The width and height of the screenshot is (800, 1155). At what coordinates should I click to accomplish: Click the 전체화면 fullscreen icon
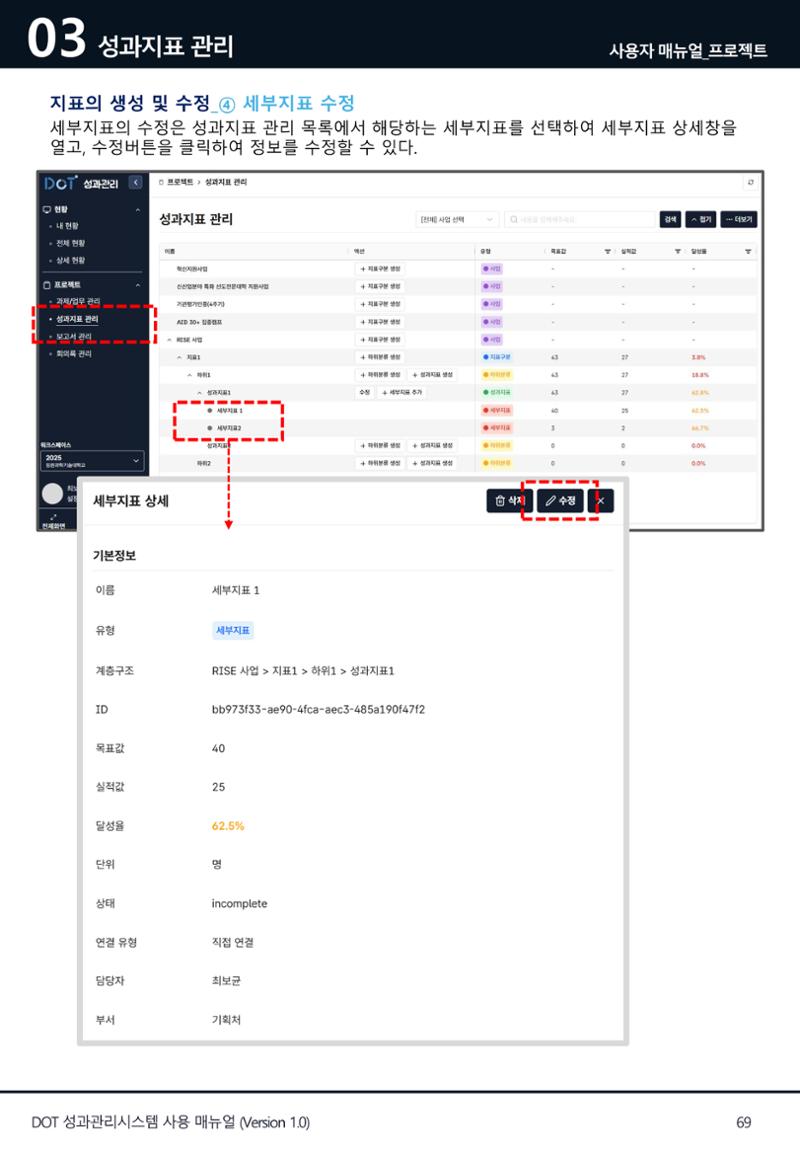tap(53, 517)
